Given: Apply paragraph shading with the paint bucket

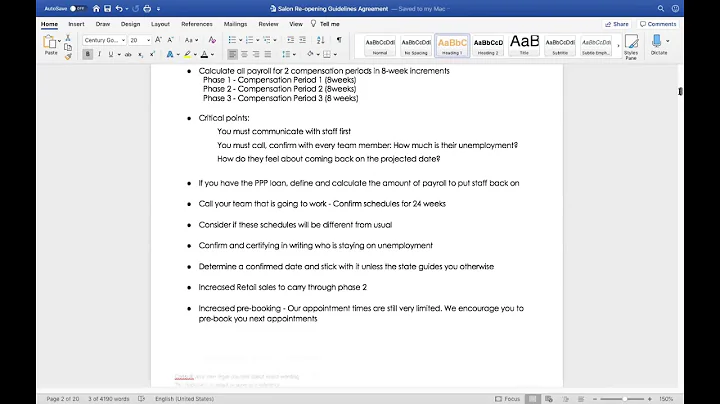Looking at the screenshot, I should point(310,54).
